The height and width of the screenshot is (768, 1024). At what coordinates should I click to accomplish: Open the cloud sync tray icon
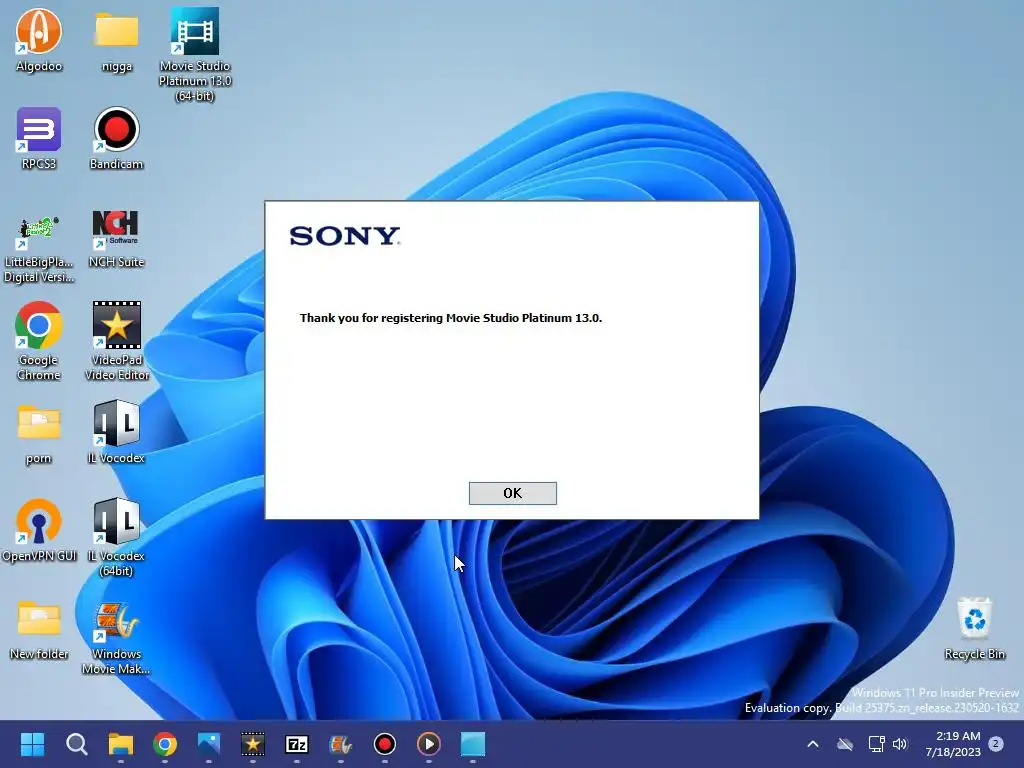coord(845,744)
